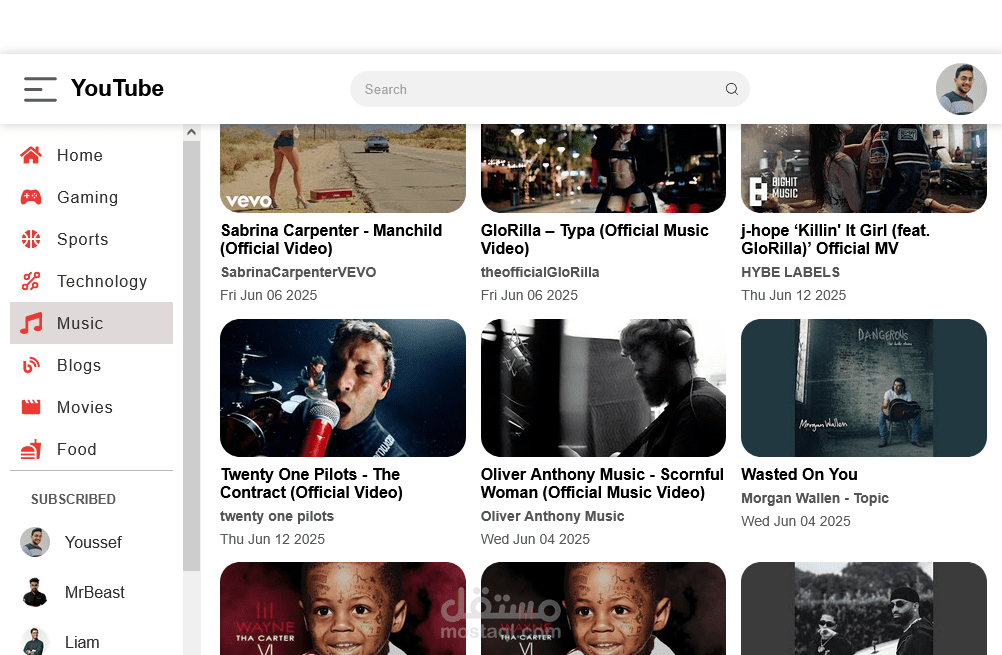The width and height of the screenshot is (1002, 655).
Task: Click channel name SabrinaCarpenterVEVO
Action: point(298,272)
